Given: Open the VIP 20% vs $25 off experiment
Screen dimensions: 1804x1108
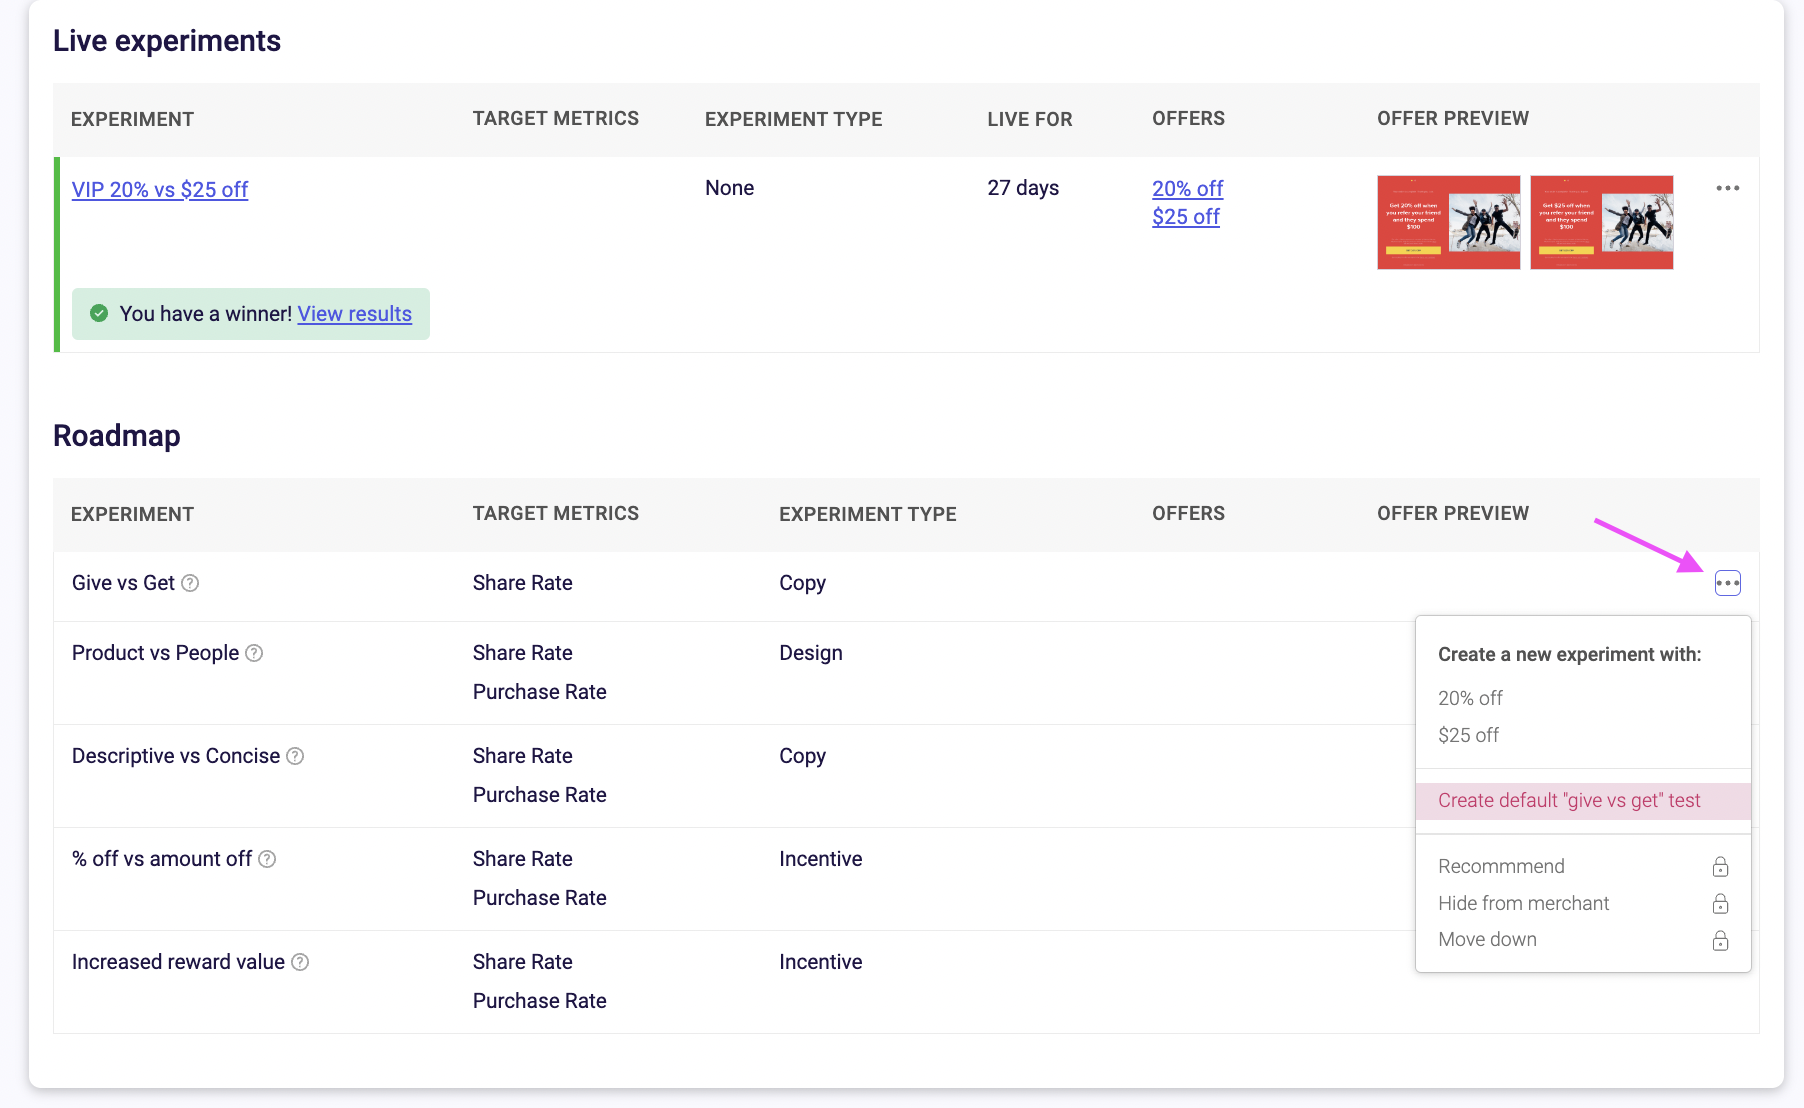Looking at the screenshot, I should tap(160, 189).
